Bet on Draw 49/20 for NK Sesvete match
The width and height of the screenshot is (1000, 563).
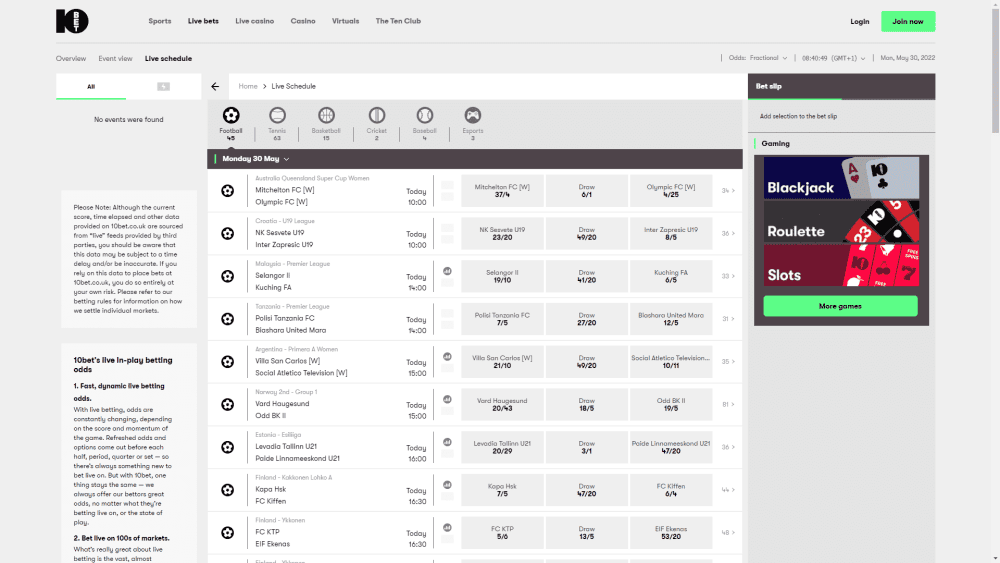[587, 233]
